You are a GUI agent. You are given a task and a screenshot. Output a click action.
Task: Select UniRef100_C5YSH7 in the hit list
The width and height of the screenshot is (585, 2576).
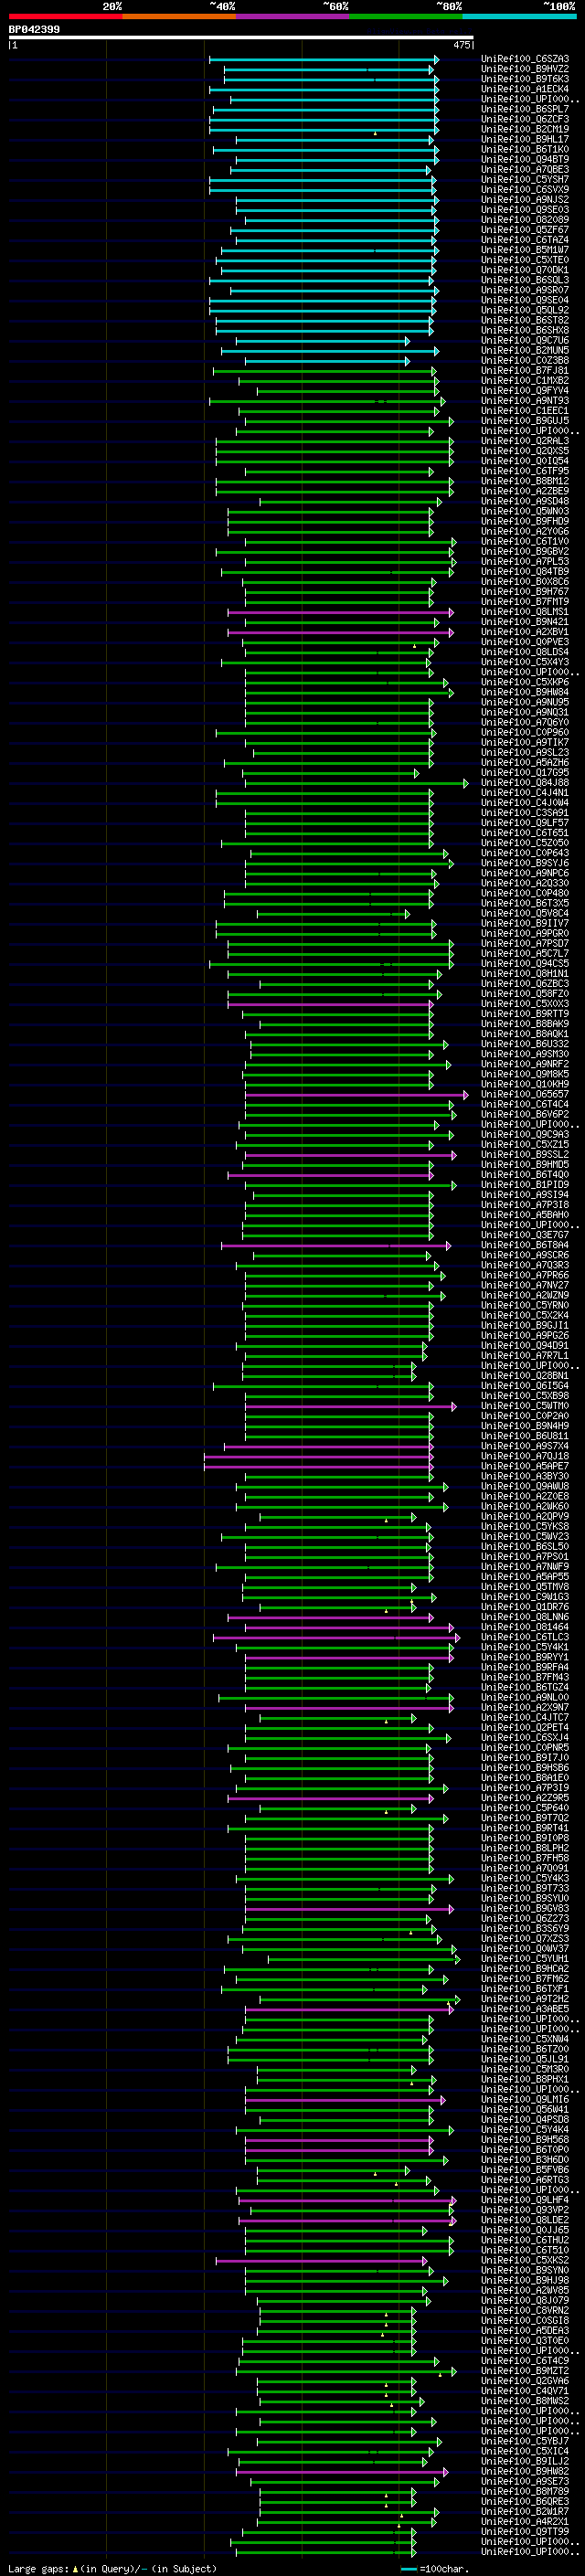(525, 180)
